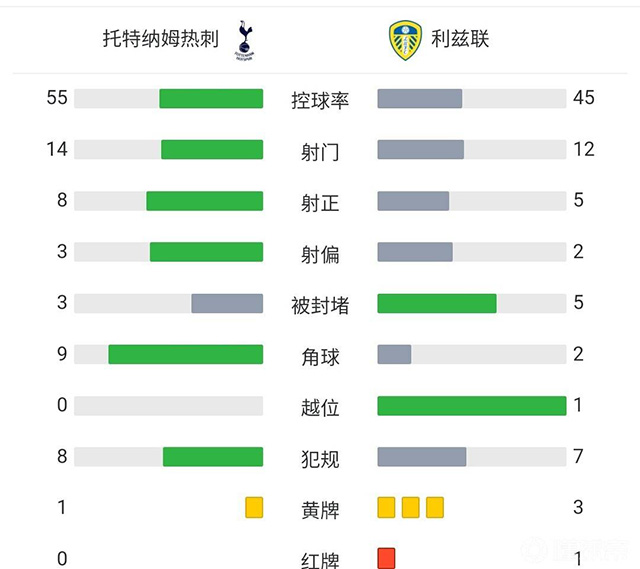640x569 pixels.
Task: Open the 托特纳姆热刺 team name
Action: (160, 40)
